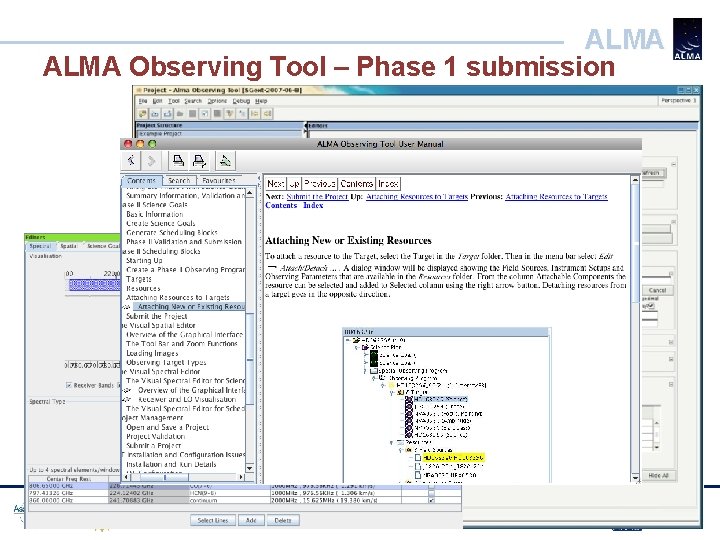The height and width of the screenshot is (540, 720).
Task: Click the back arrow in User Manual toolbar
Action: pyautogui.click(x=131, y=161)
